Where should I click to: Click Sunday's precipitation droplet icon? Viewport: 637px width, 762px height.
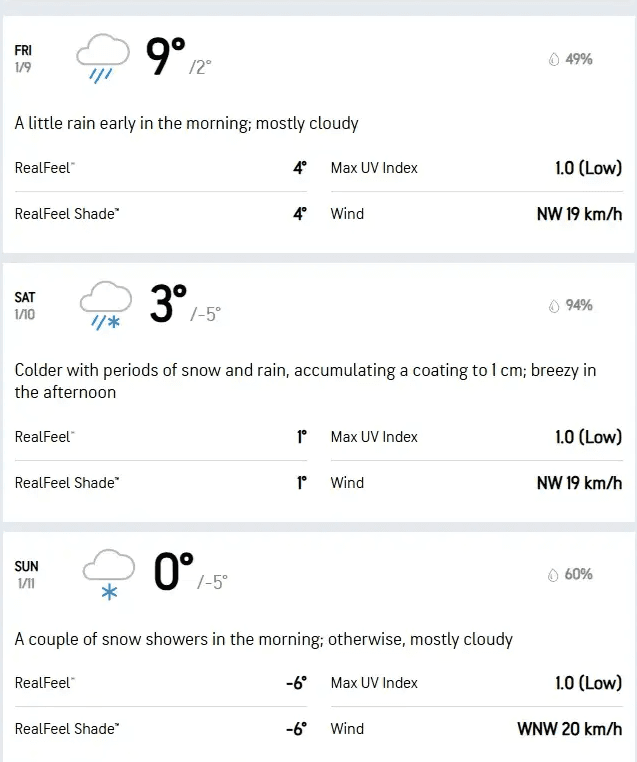(553, 575)
